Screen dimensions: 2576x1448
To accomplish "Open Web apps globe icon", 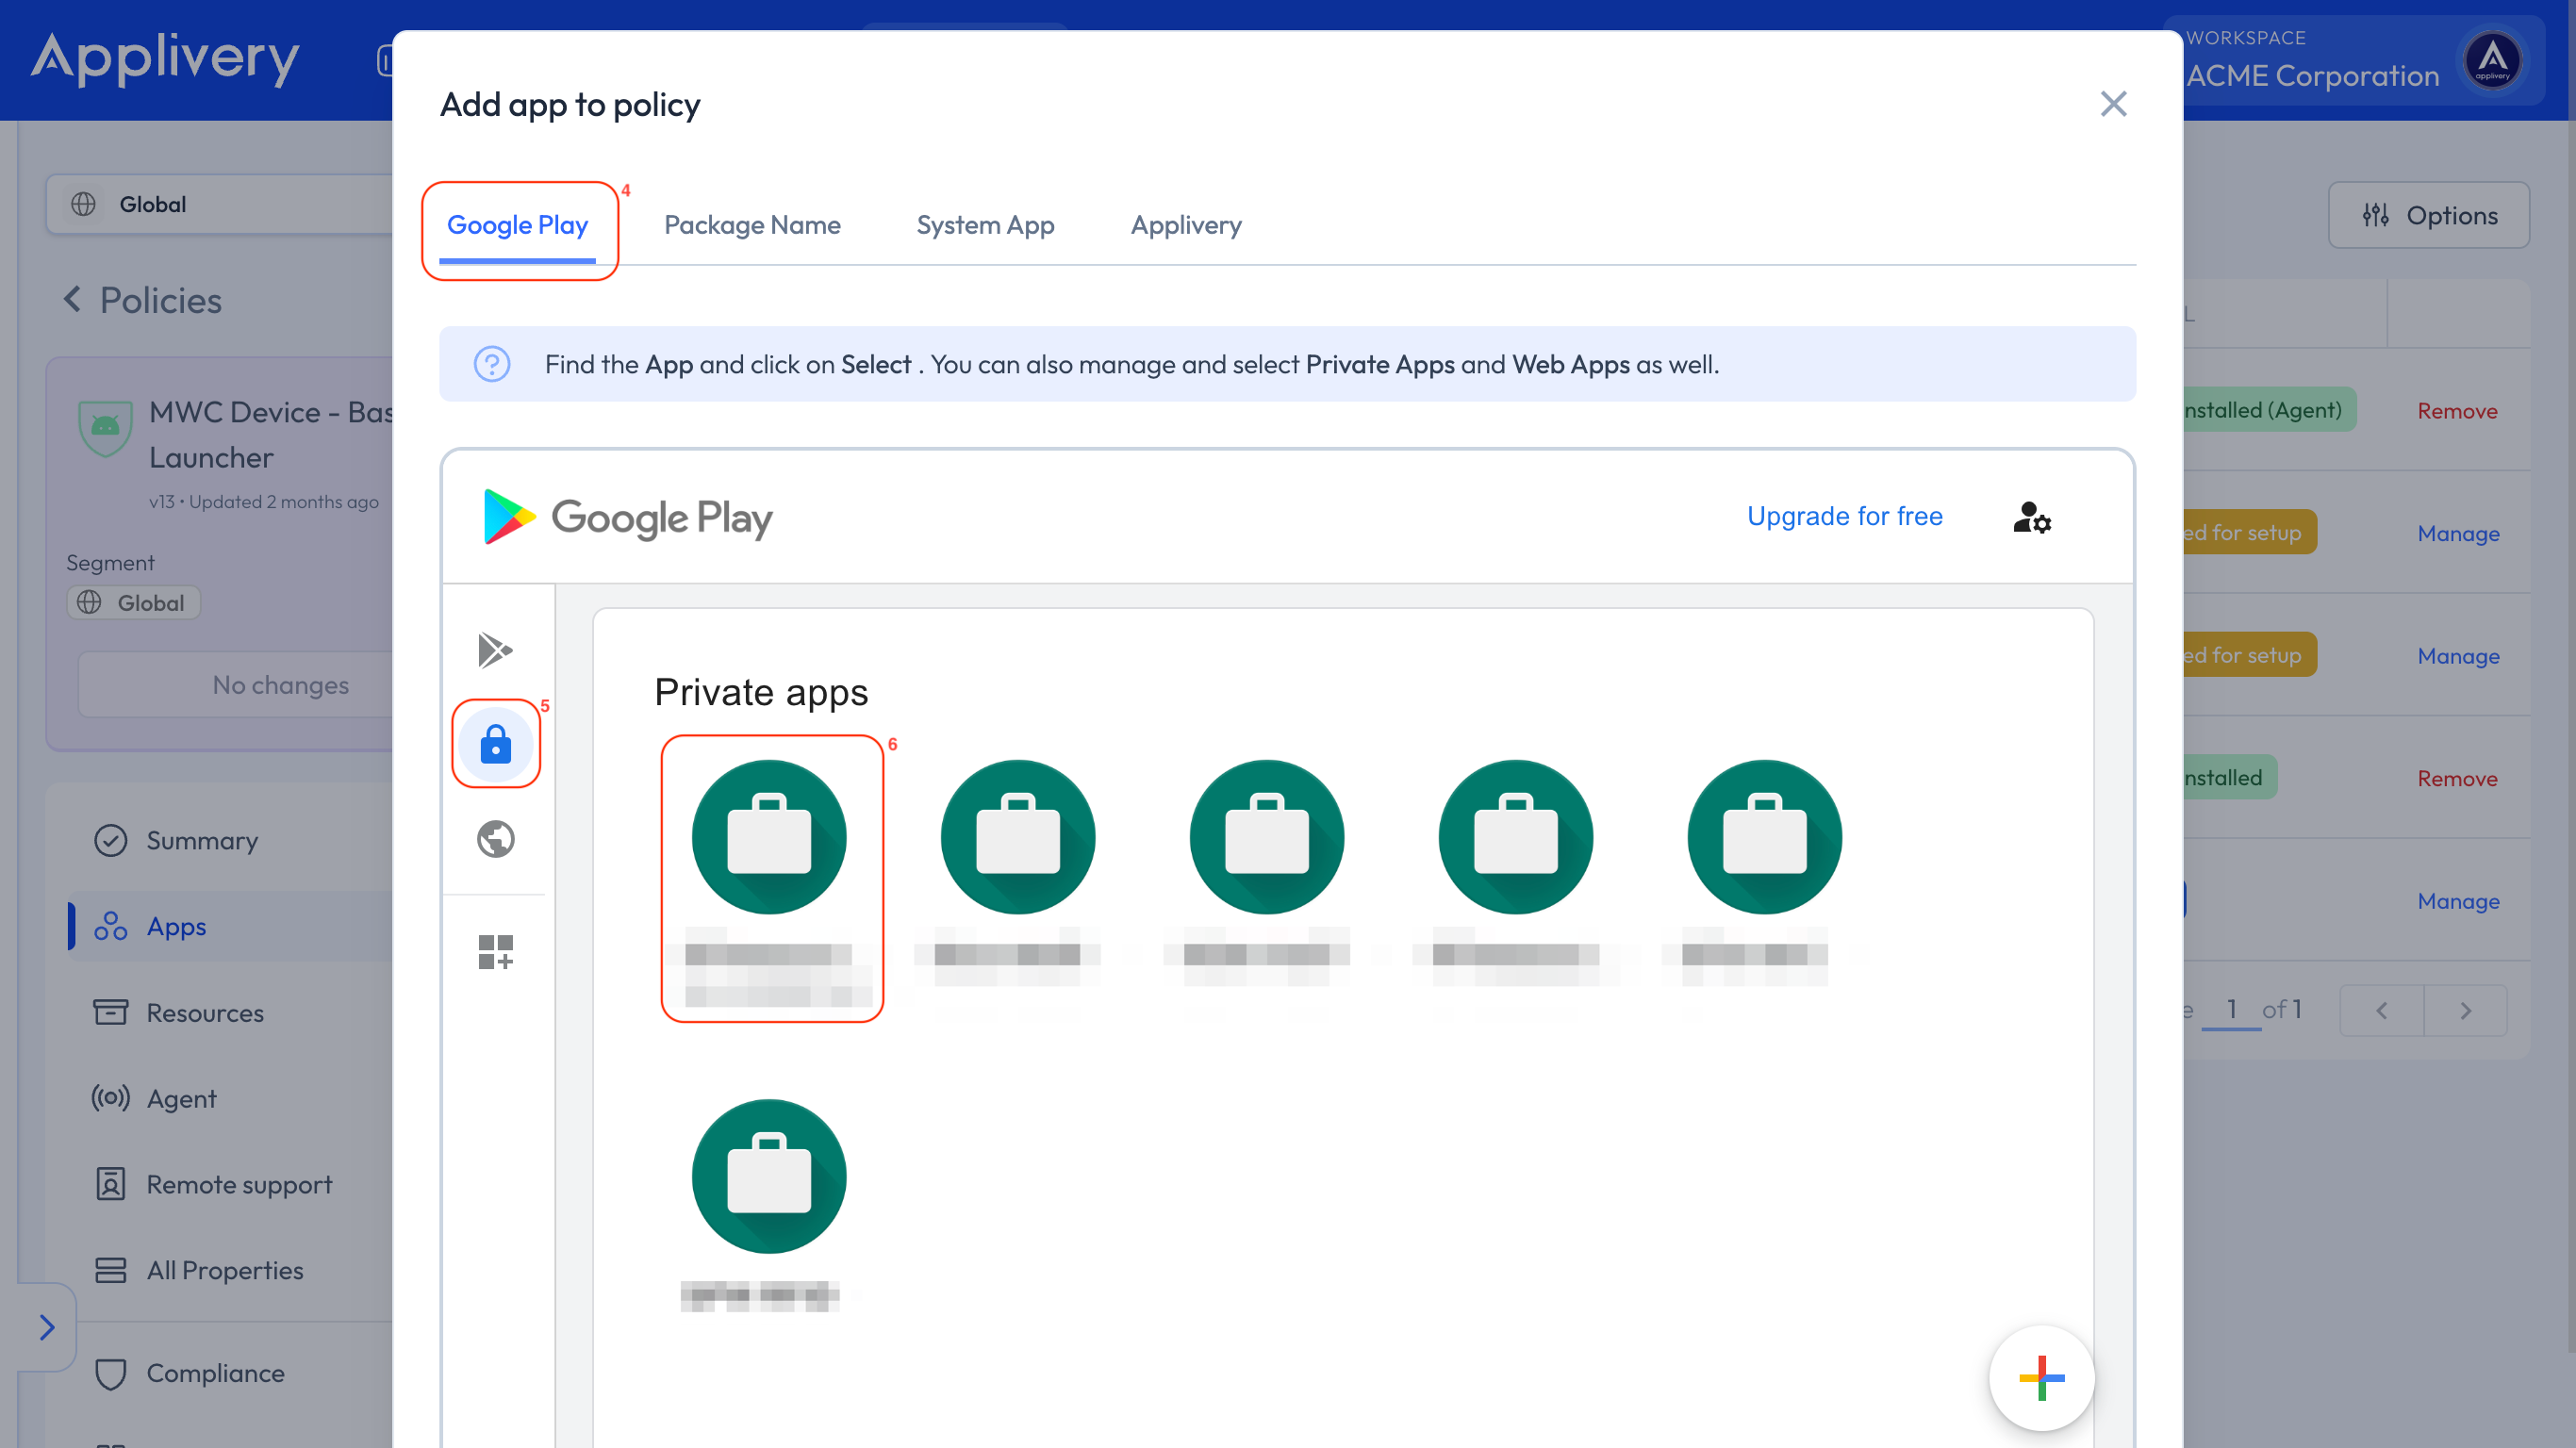I will click(496, 838).
